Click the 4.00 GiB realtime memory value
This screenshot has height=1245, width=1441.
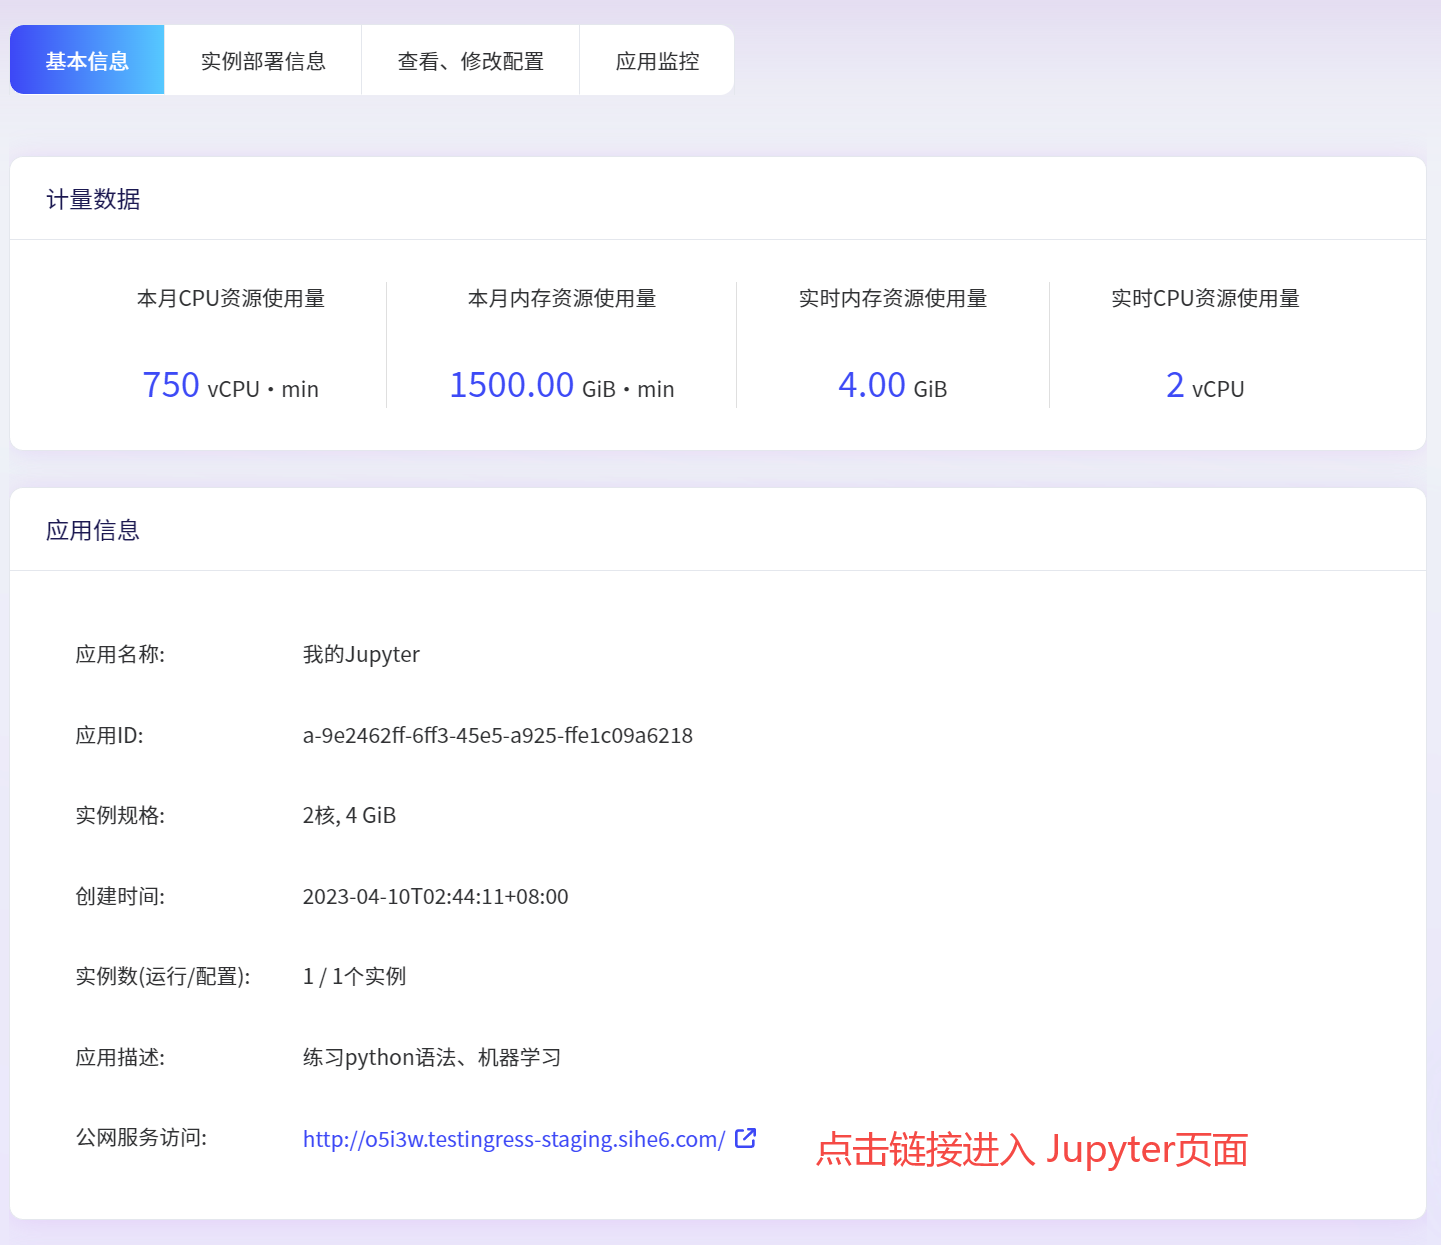pos(892,386)
